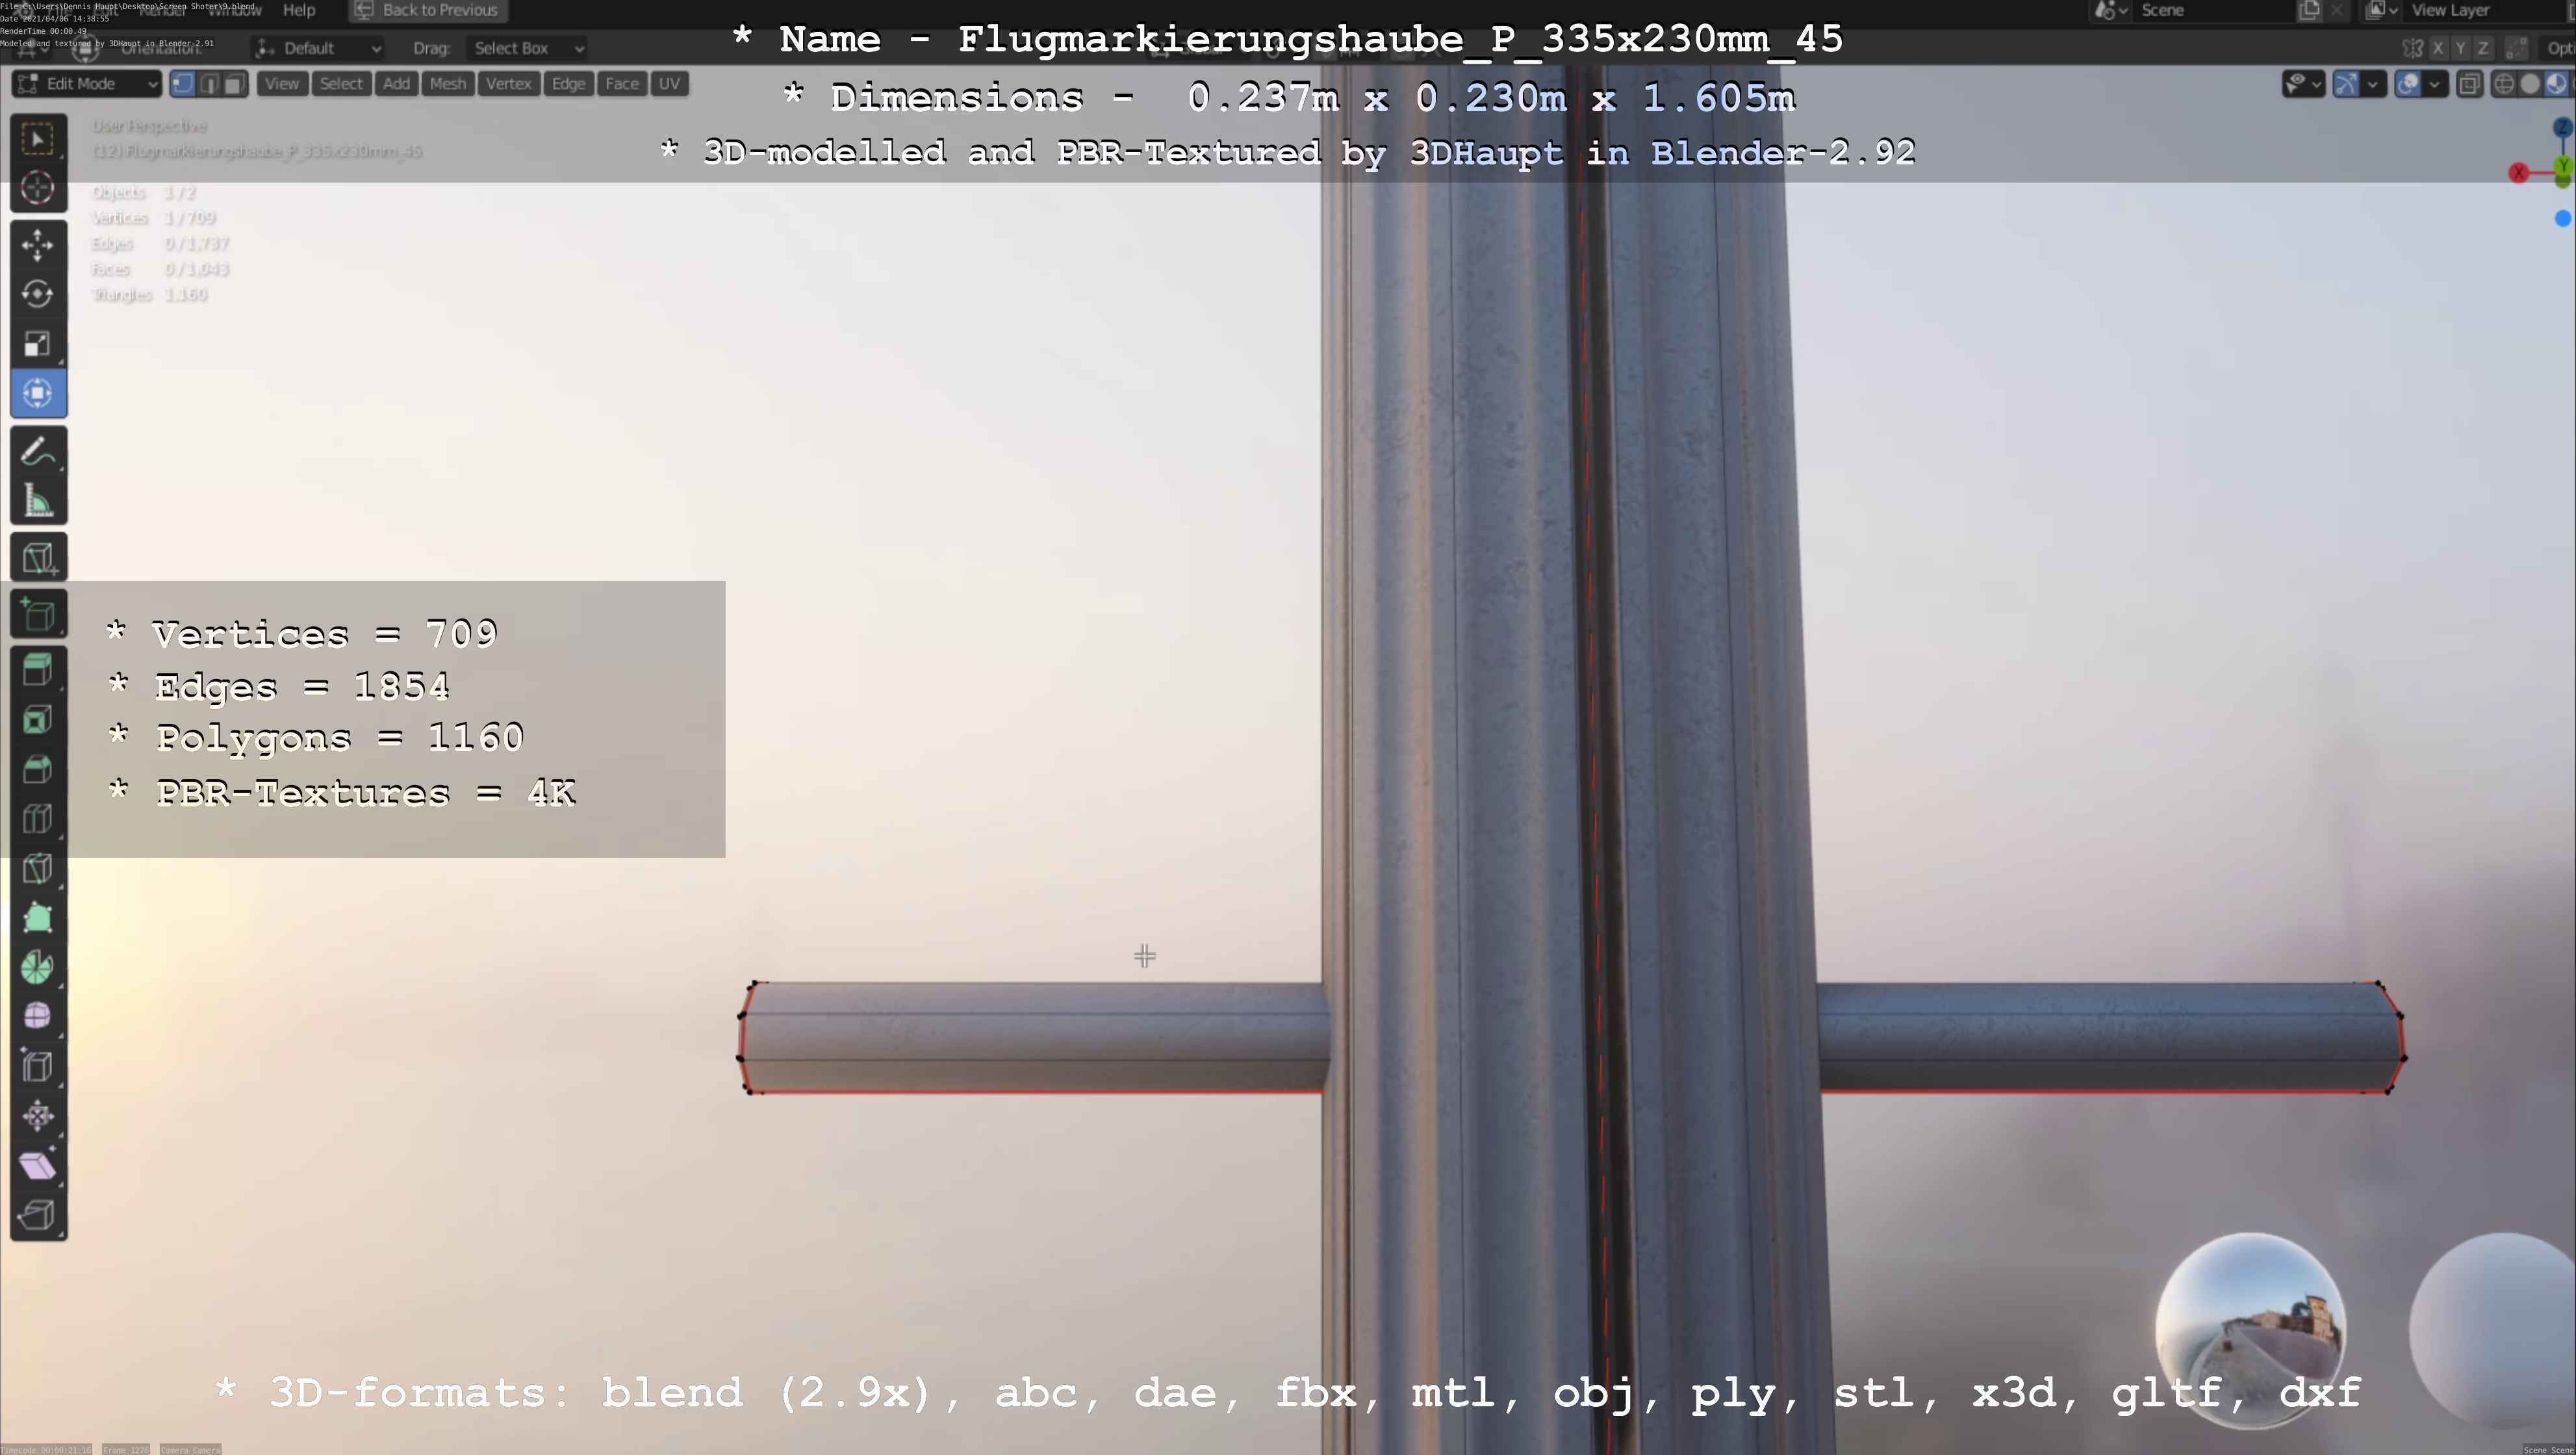Open the UV menu
The height and width of the screenshot is (1455, 2576).
[669, 84]
